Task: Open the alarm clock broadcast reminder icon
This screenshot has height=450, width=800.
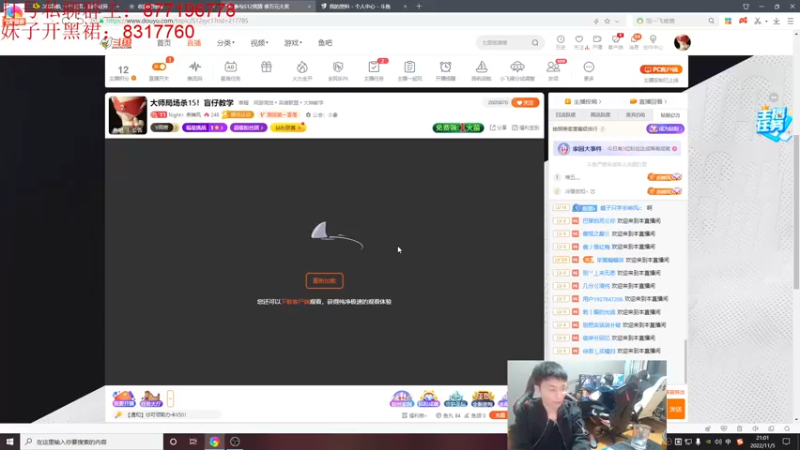Action: [x=445, y=67]
